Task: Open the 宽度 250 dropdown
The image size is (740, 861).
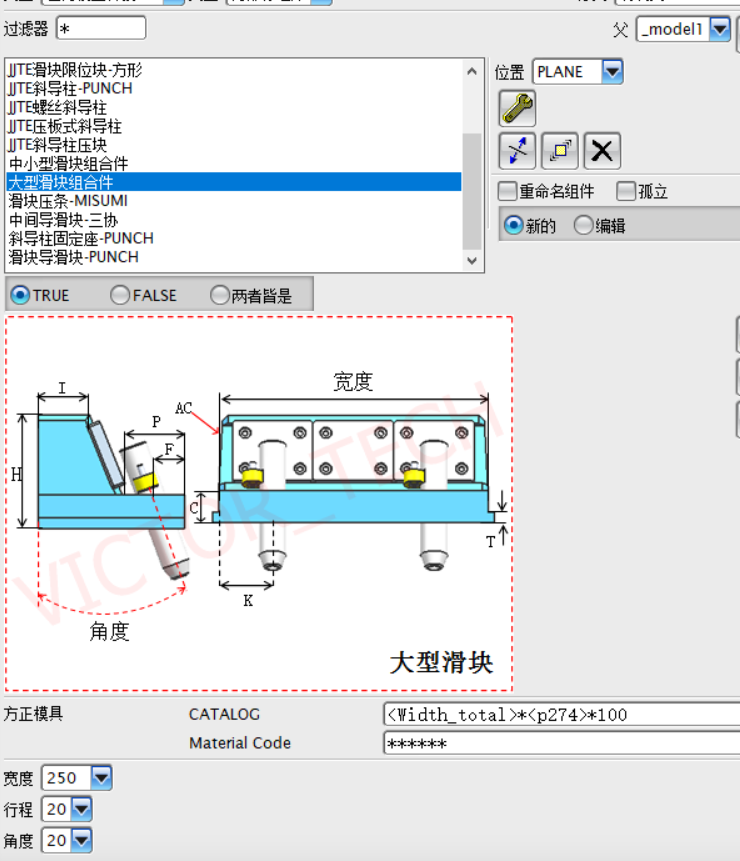Action: (102, 778)
